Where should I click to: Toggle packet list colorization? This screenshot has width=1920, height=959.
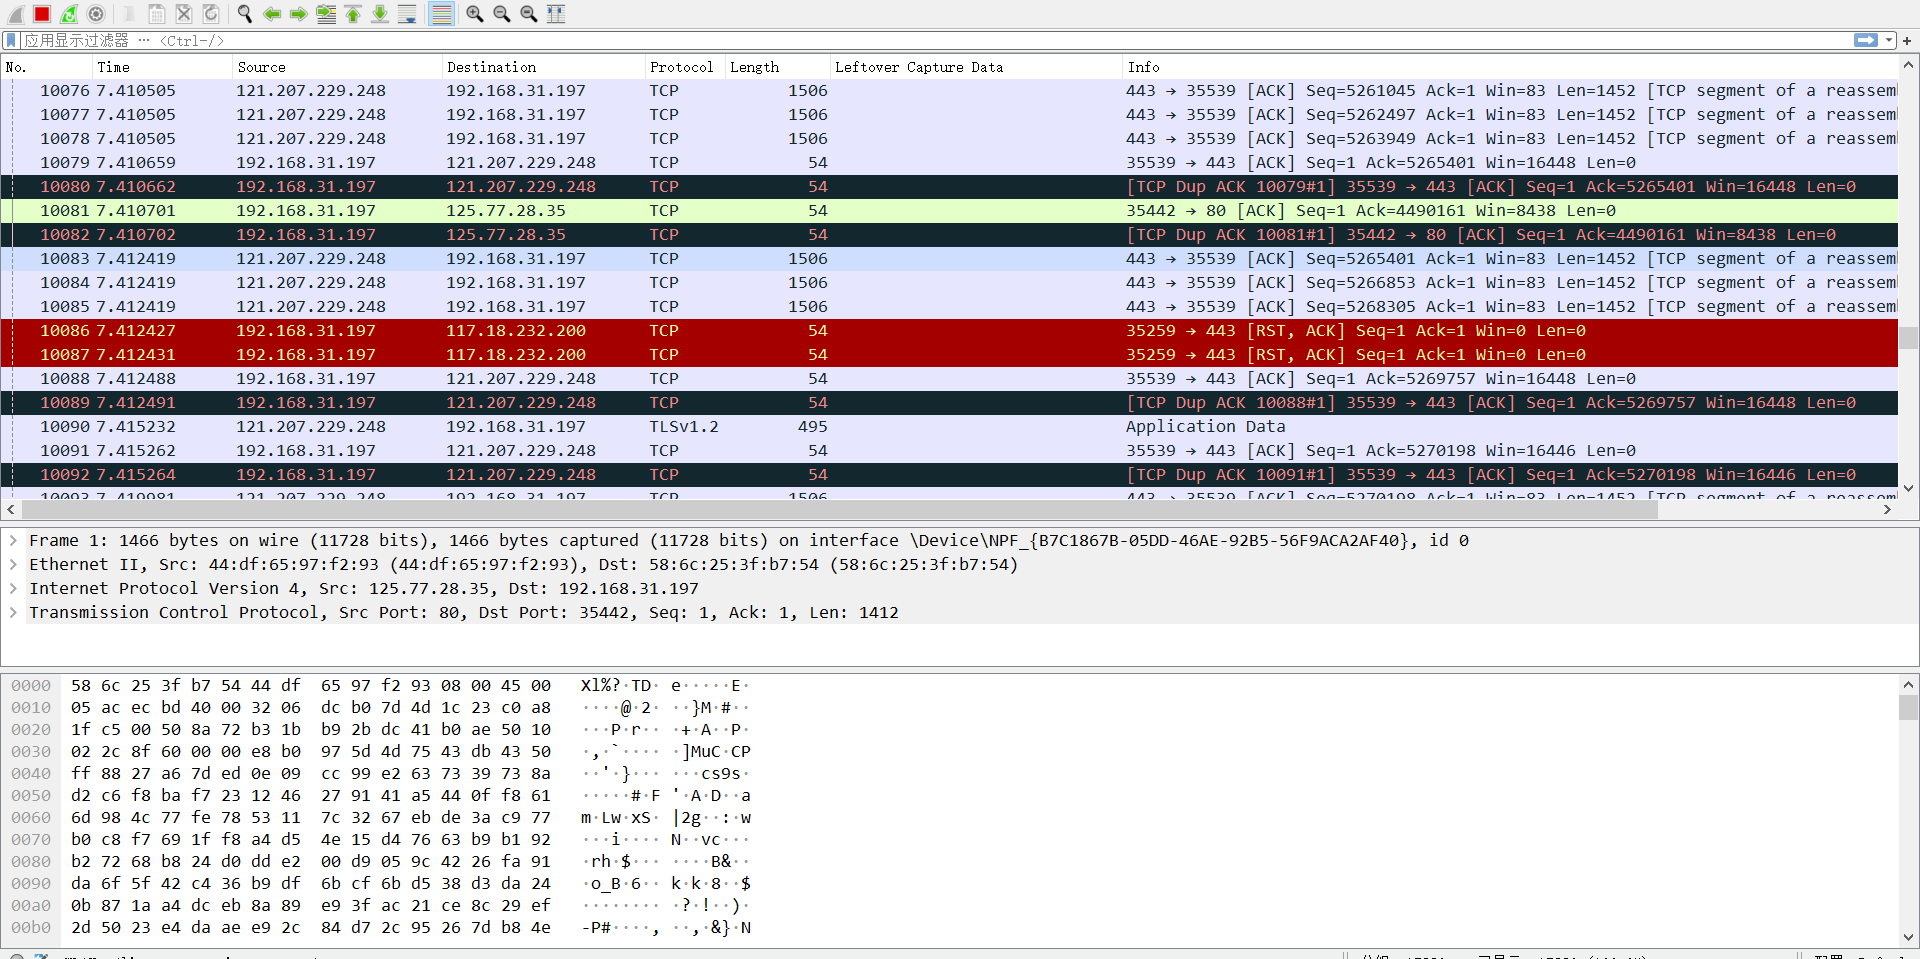pyautogui.click(x=441, y=14)
